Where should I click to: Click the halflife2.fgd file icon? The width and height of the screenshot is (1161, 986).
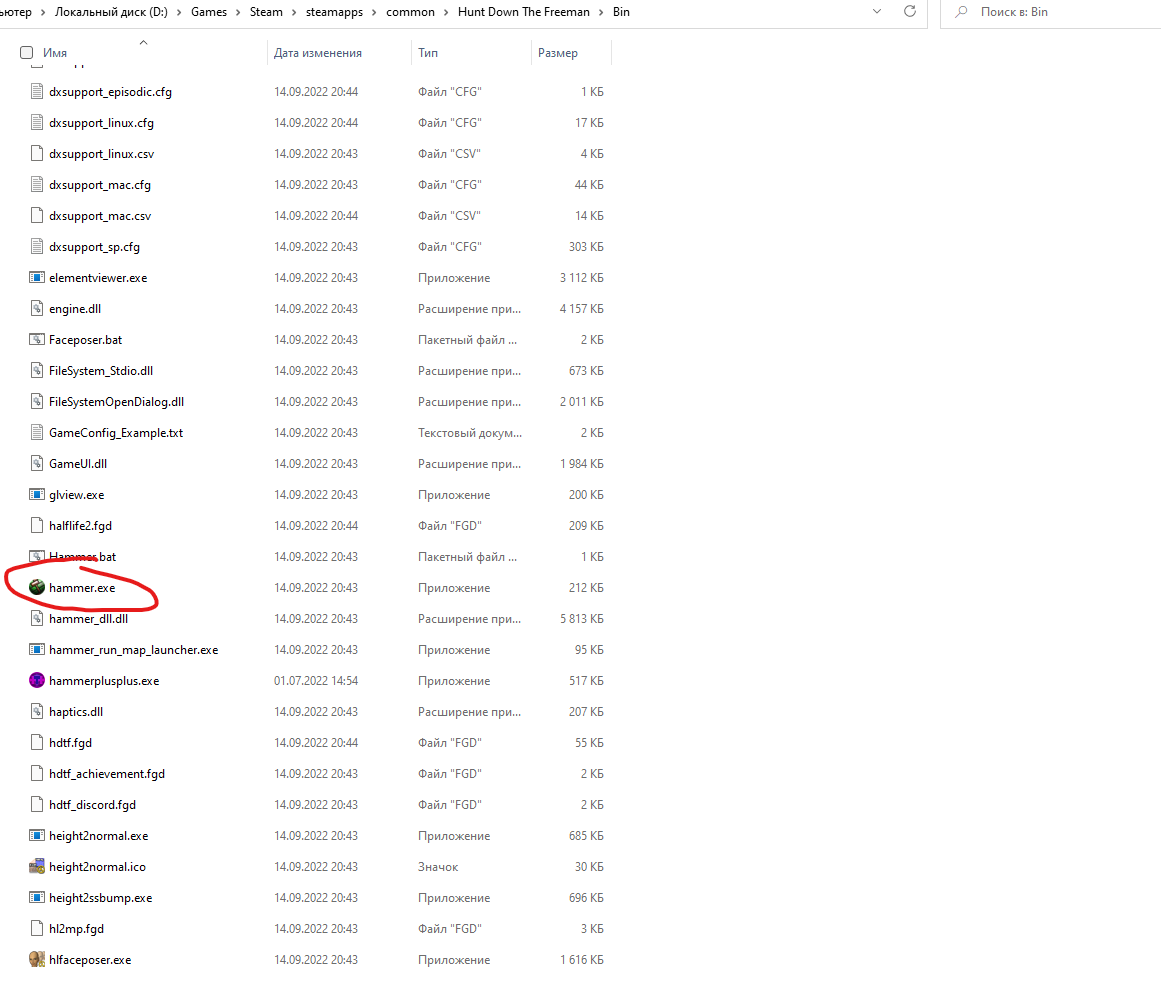pos(37,526)
